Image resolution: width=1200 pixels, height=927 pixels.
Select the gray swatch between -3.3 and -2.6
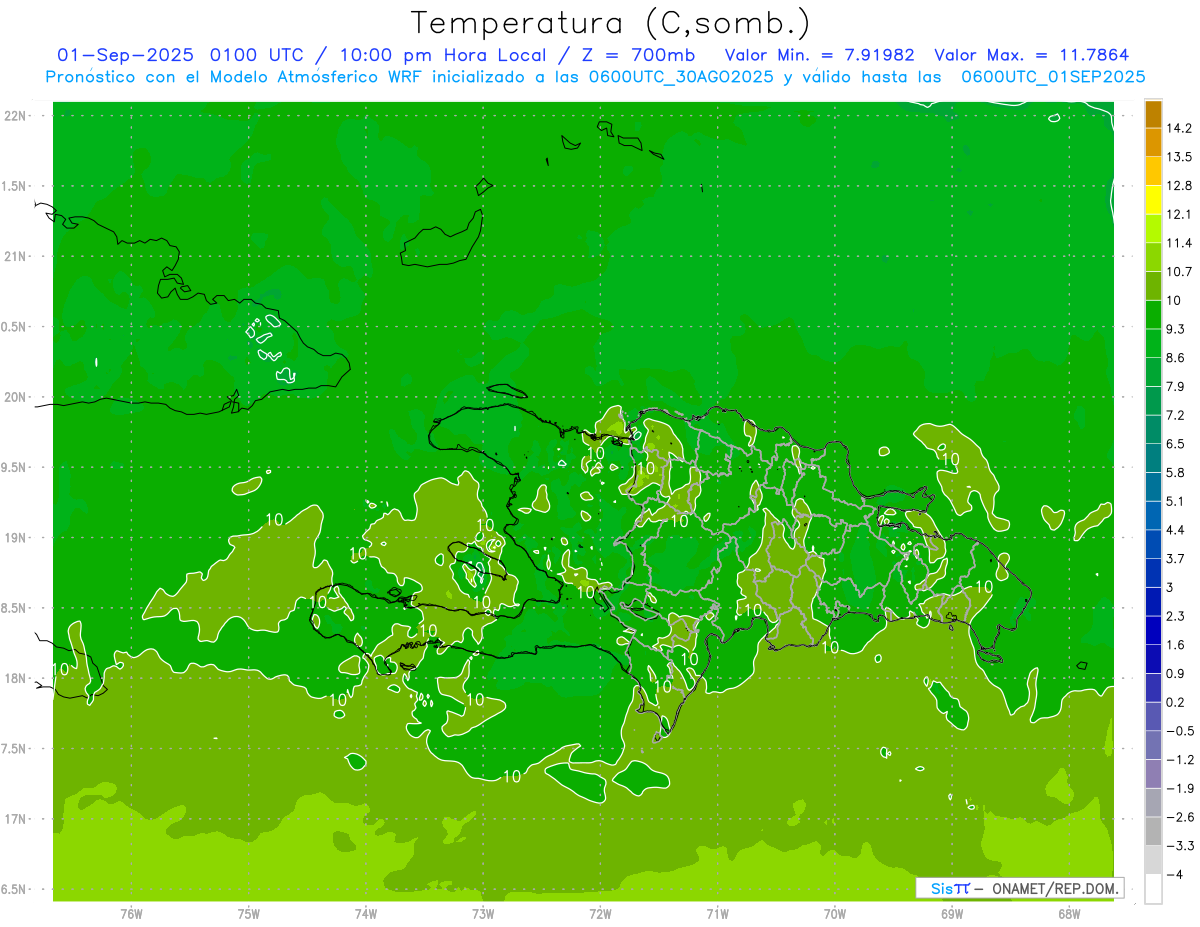pos(1153,831)
